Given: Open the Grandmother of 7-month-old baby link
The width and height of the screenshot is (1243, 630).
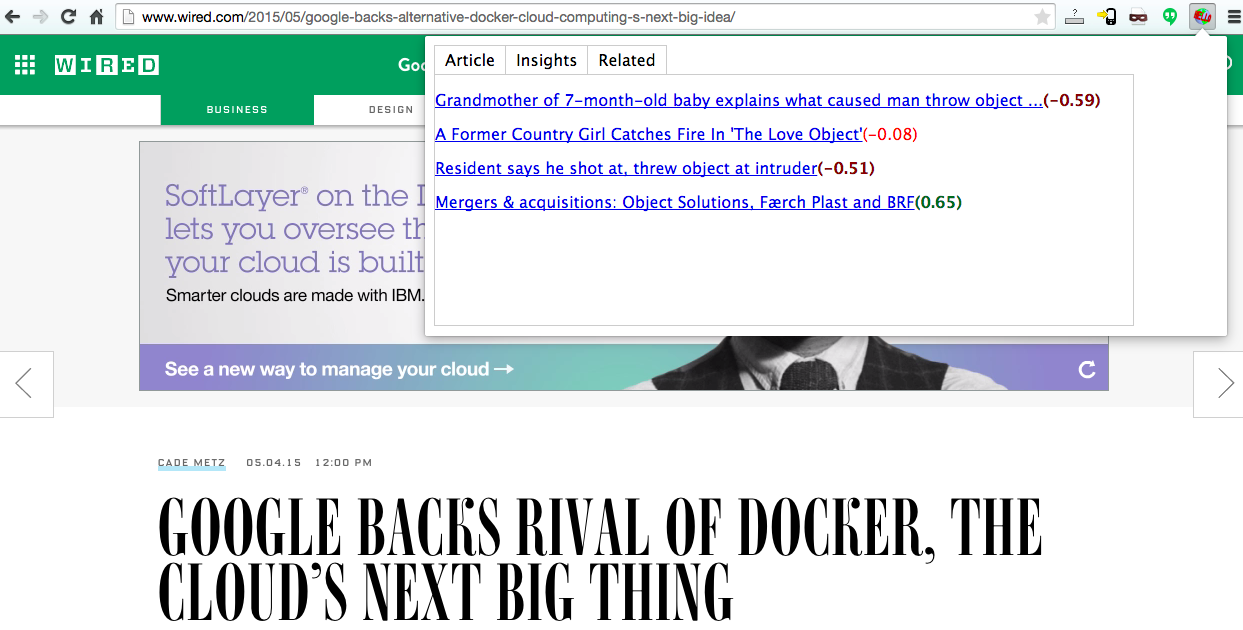Looking at the screenshot, I should pos(739,100).
